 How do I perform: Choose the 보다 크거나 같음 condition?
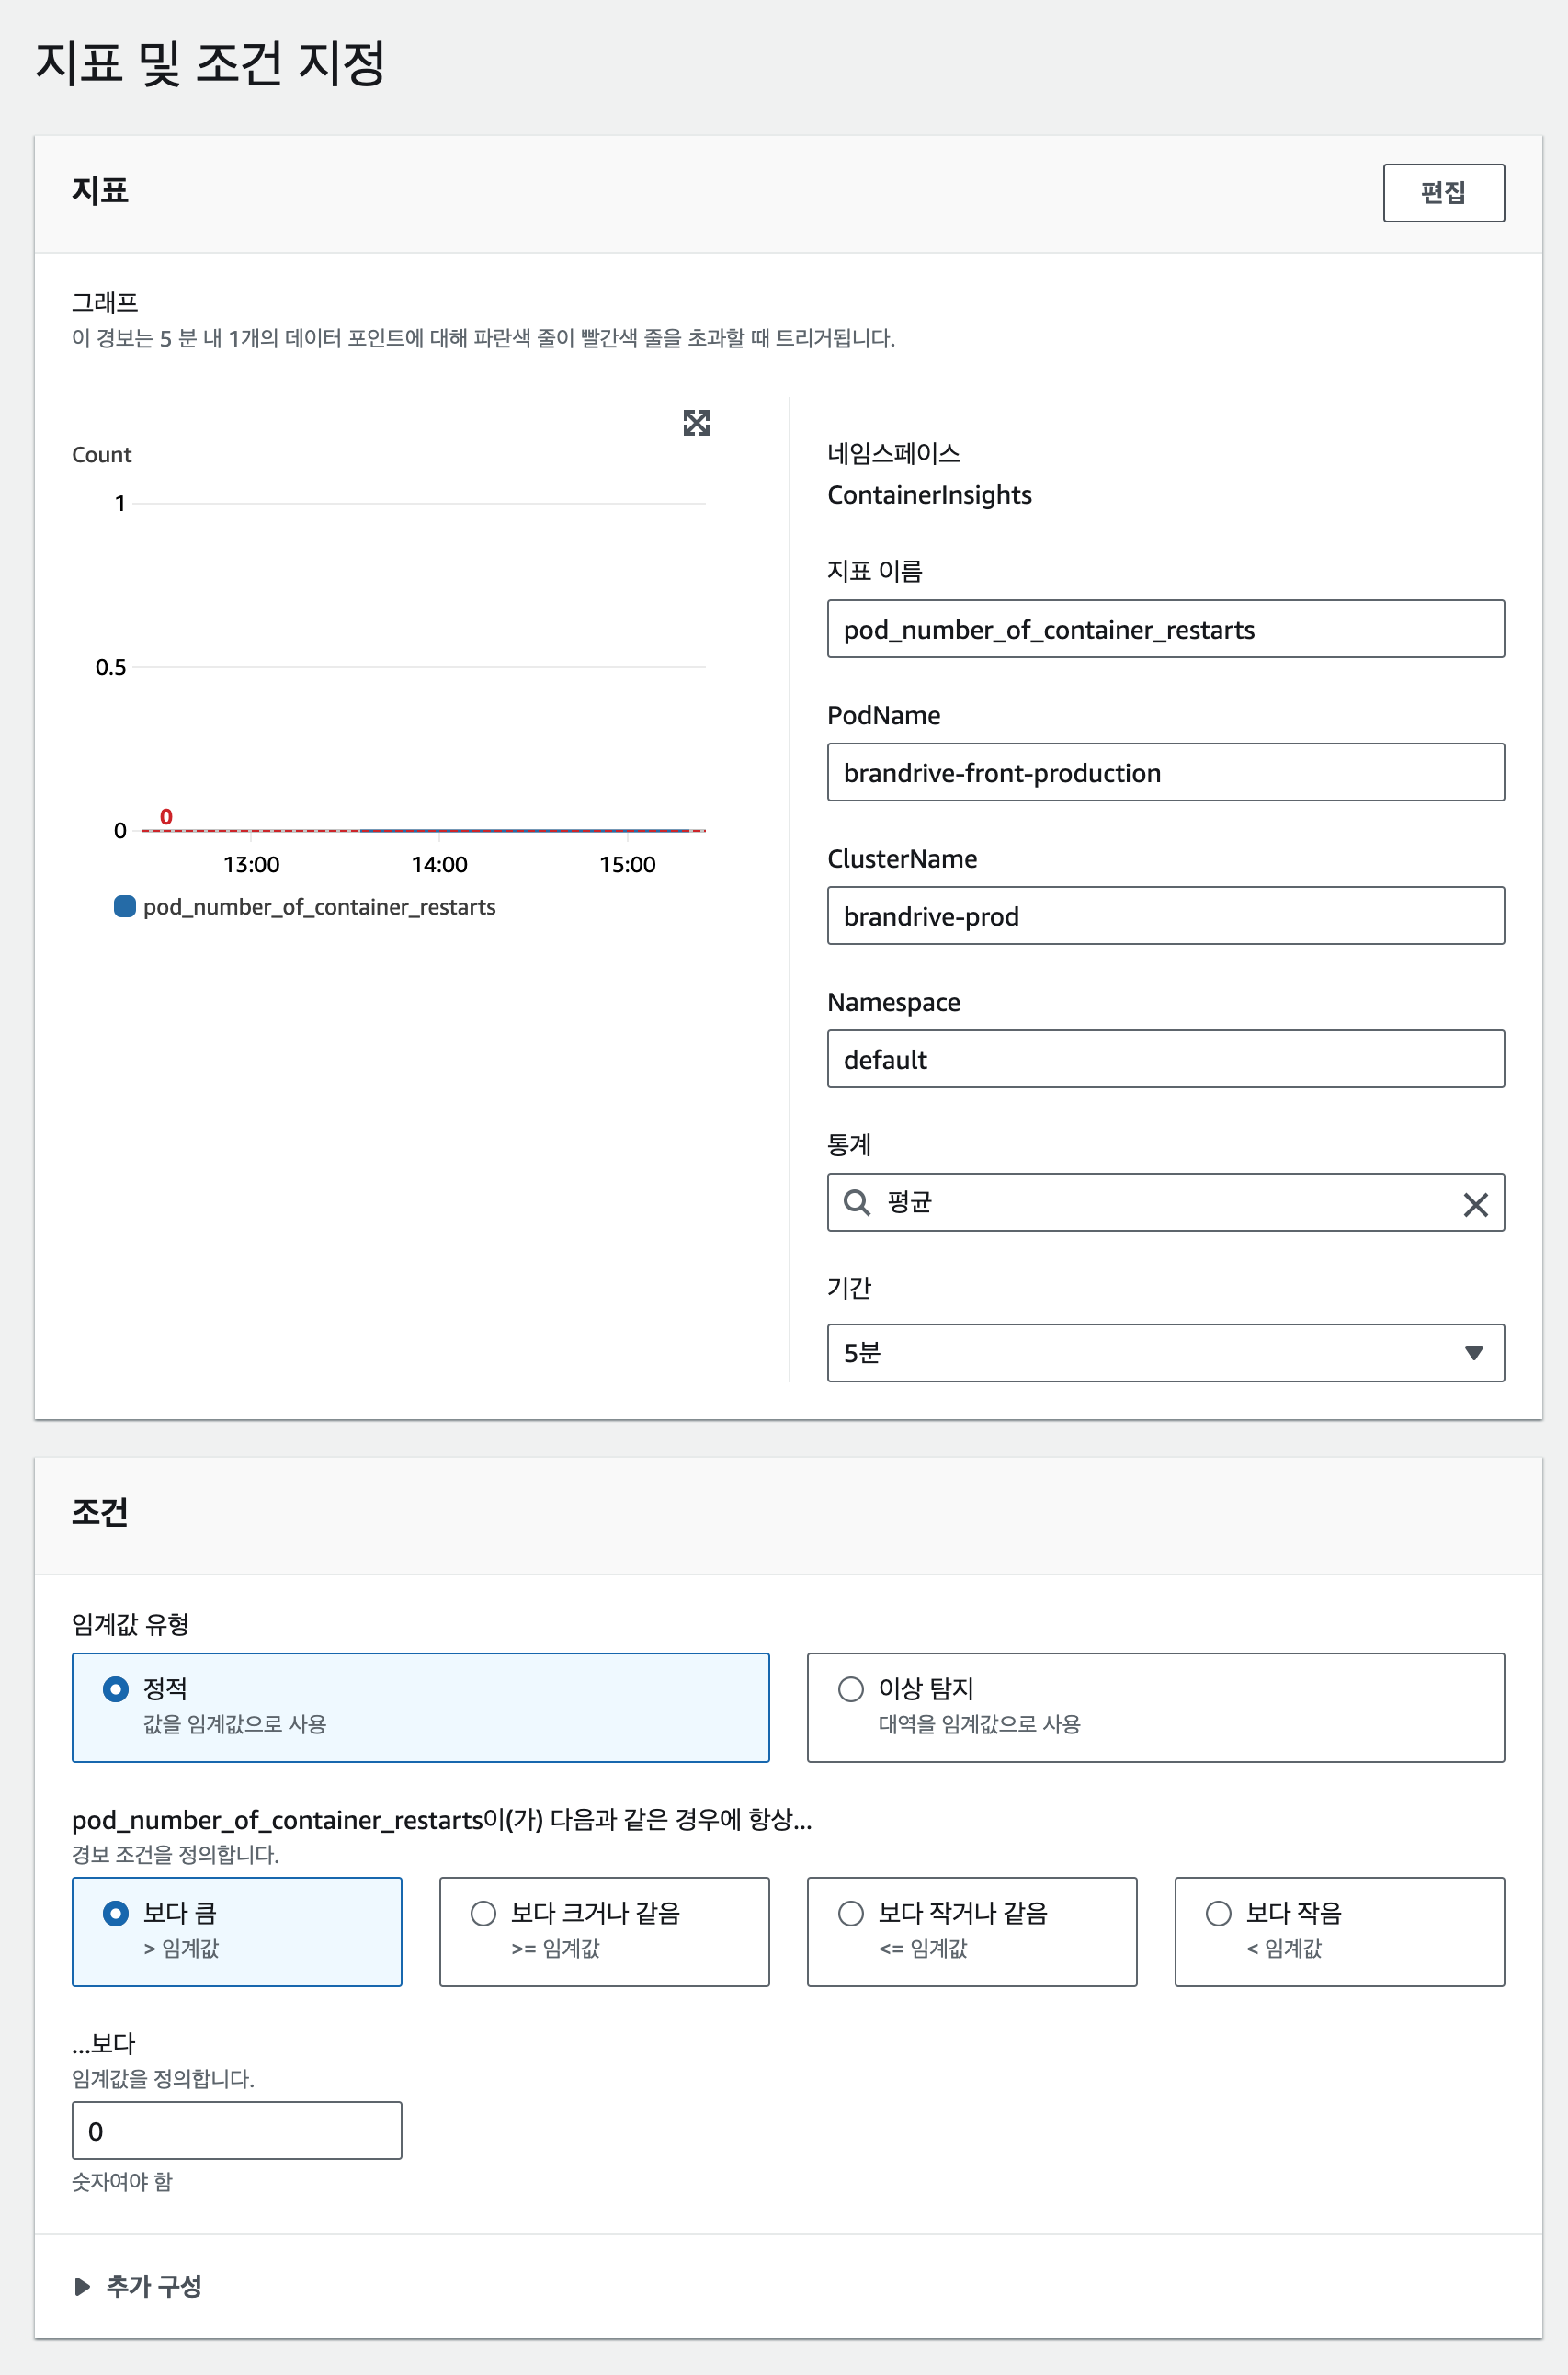604,1931
